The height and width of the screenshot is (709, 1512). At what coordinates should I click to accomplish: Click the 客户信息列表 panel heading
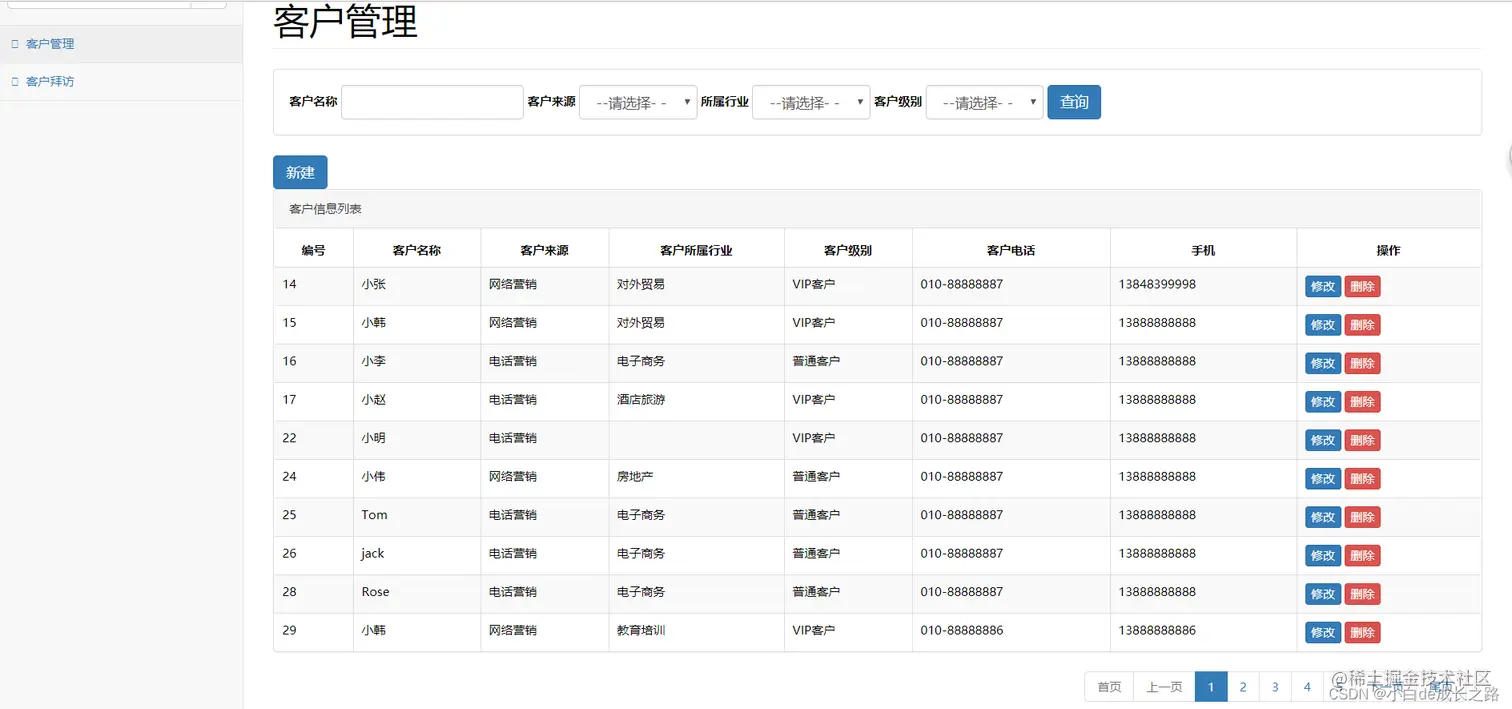tap(325, 209)
